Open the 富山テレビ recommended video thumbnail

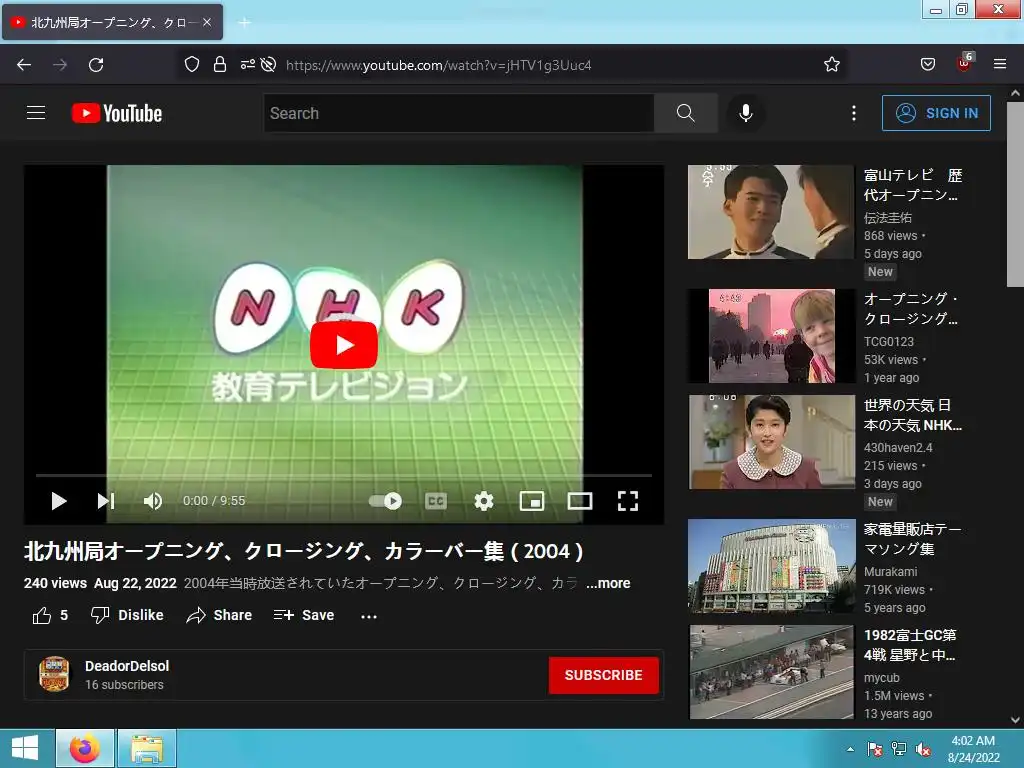771,212
